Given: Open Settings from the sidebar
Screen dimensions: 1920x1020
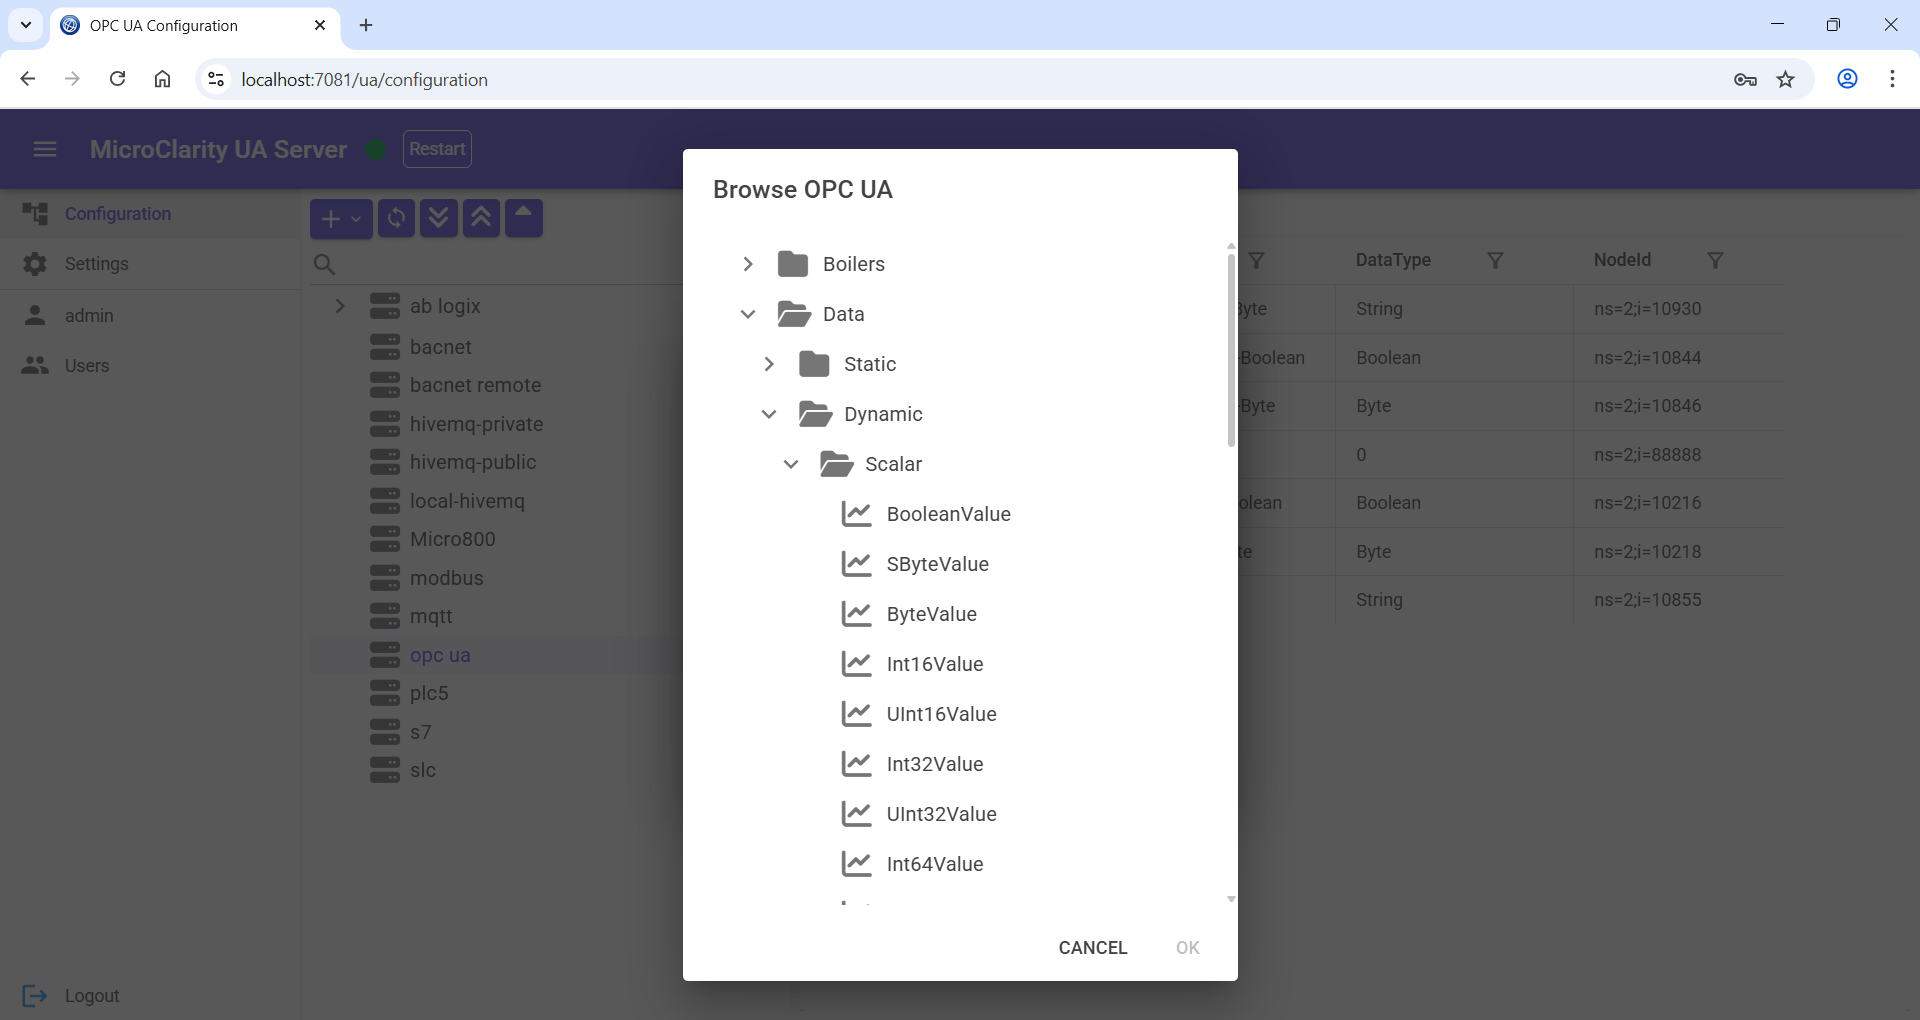Looking at the screenshot, I should [96, 264].
